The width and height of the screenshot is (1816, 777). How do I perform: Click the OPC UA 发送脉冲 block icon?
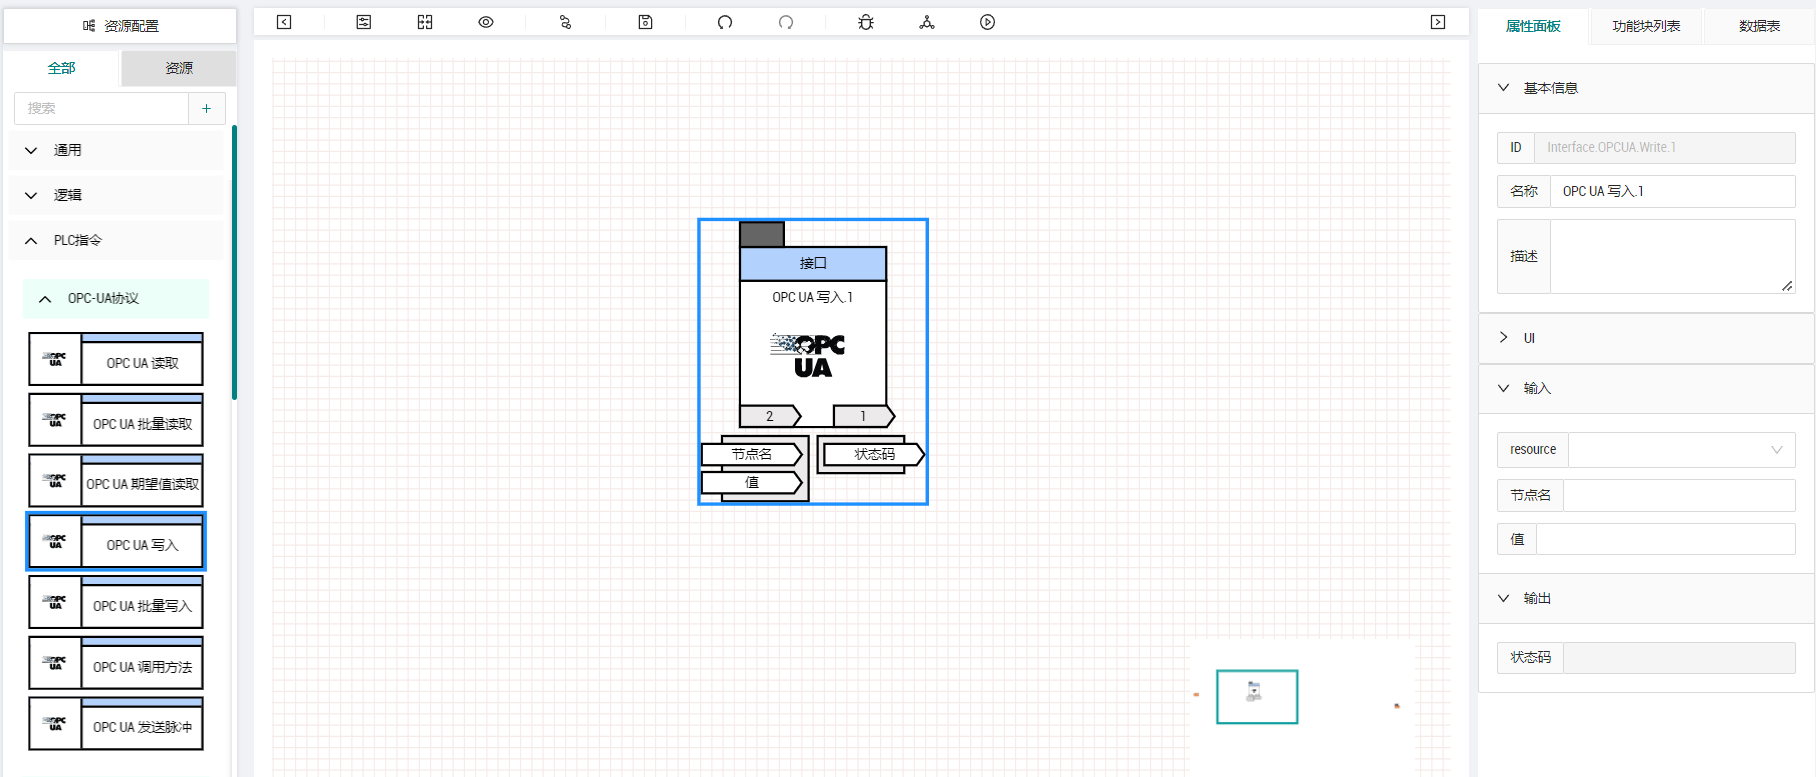point(55,724)
